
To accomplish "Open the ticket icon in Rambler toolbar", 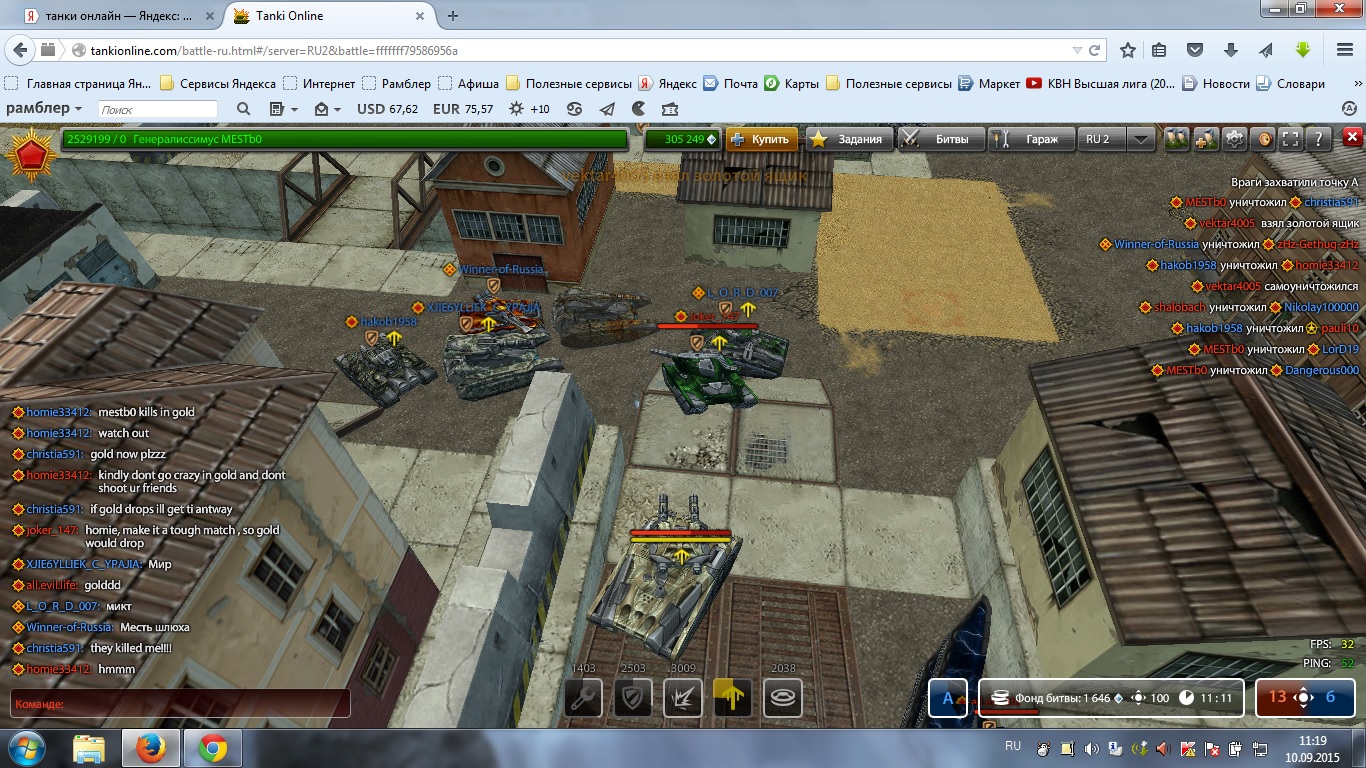I will [x=670, y=109].
